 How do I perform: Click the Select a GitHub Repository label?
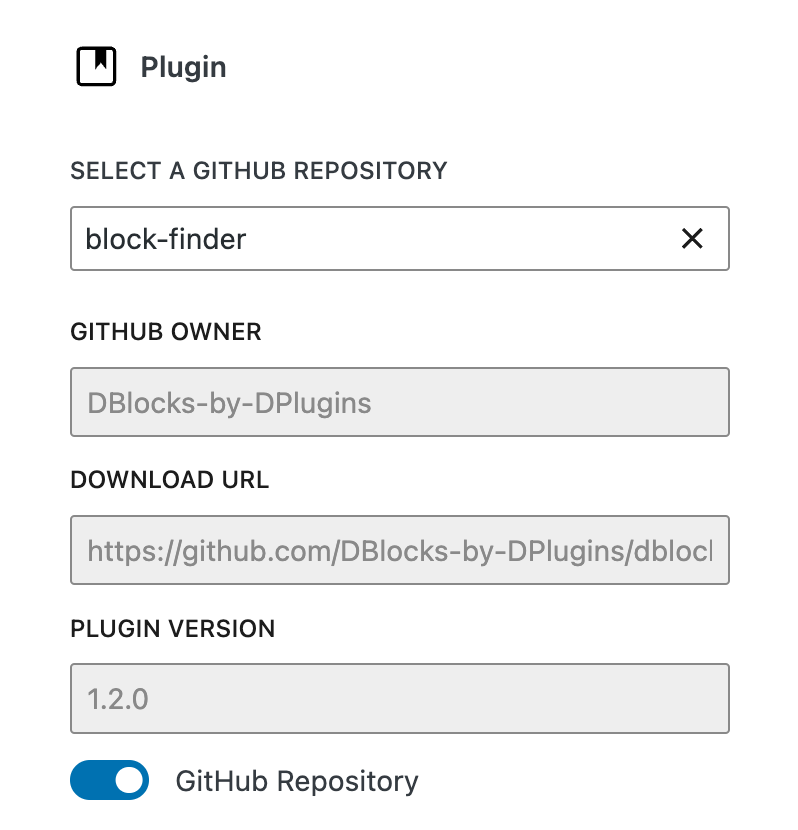259,170
